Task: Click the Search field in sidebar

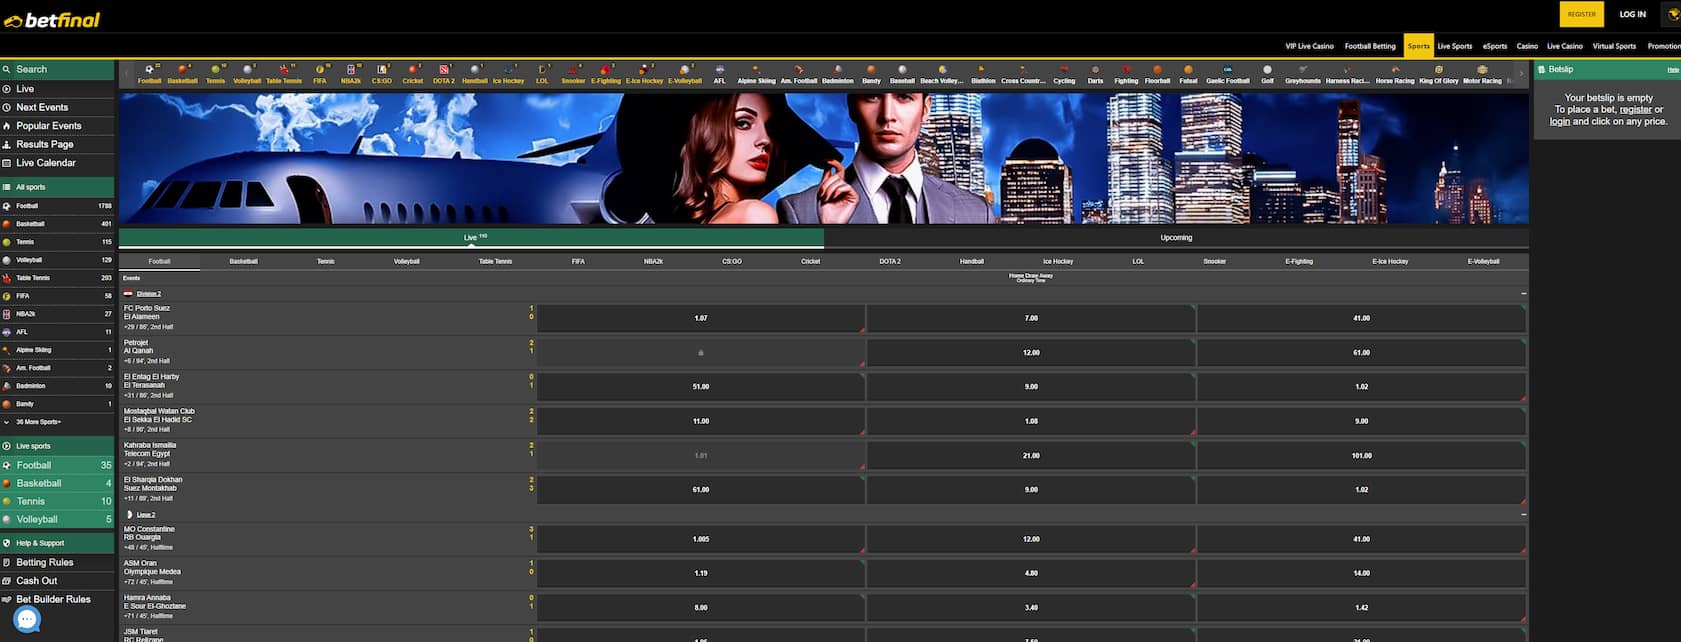Action: 57,69
